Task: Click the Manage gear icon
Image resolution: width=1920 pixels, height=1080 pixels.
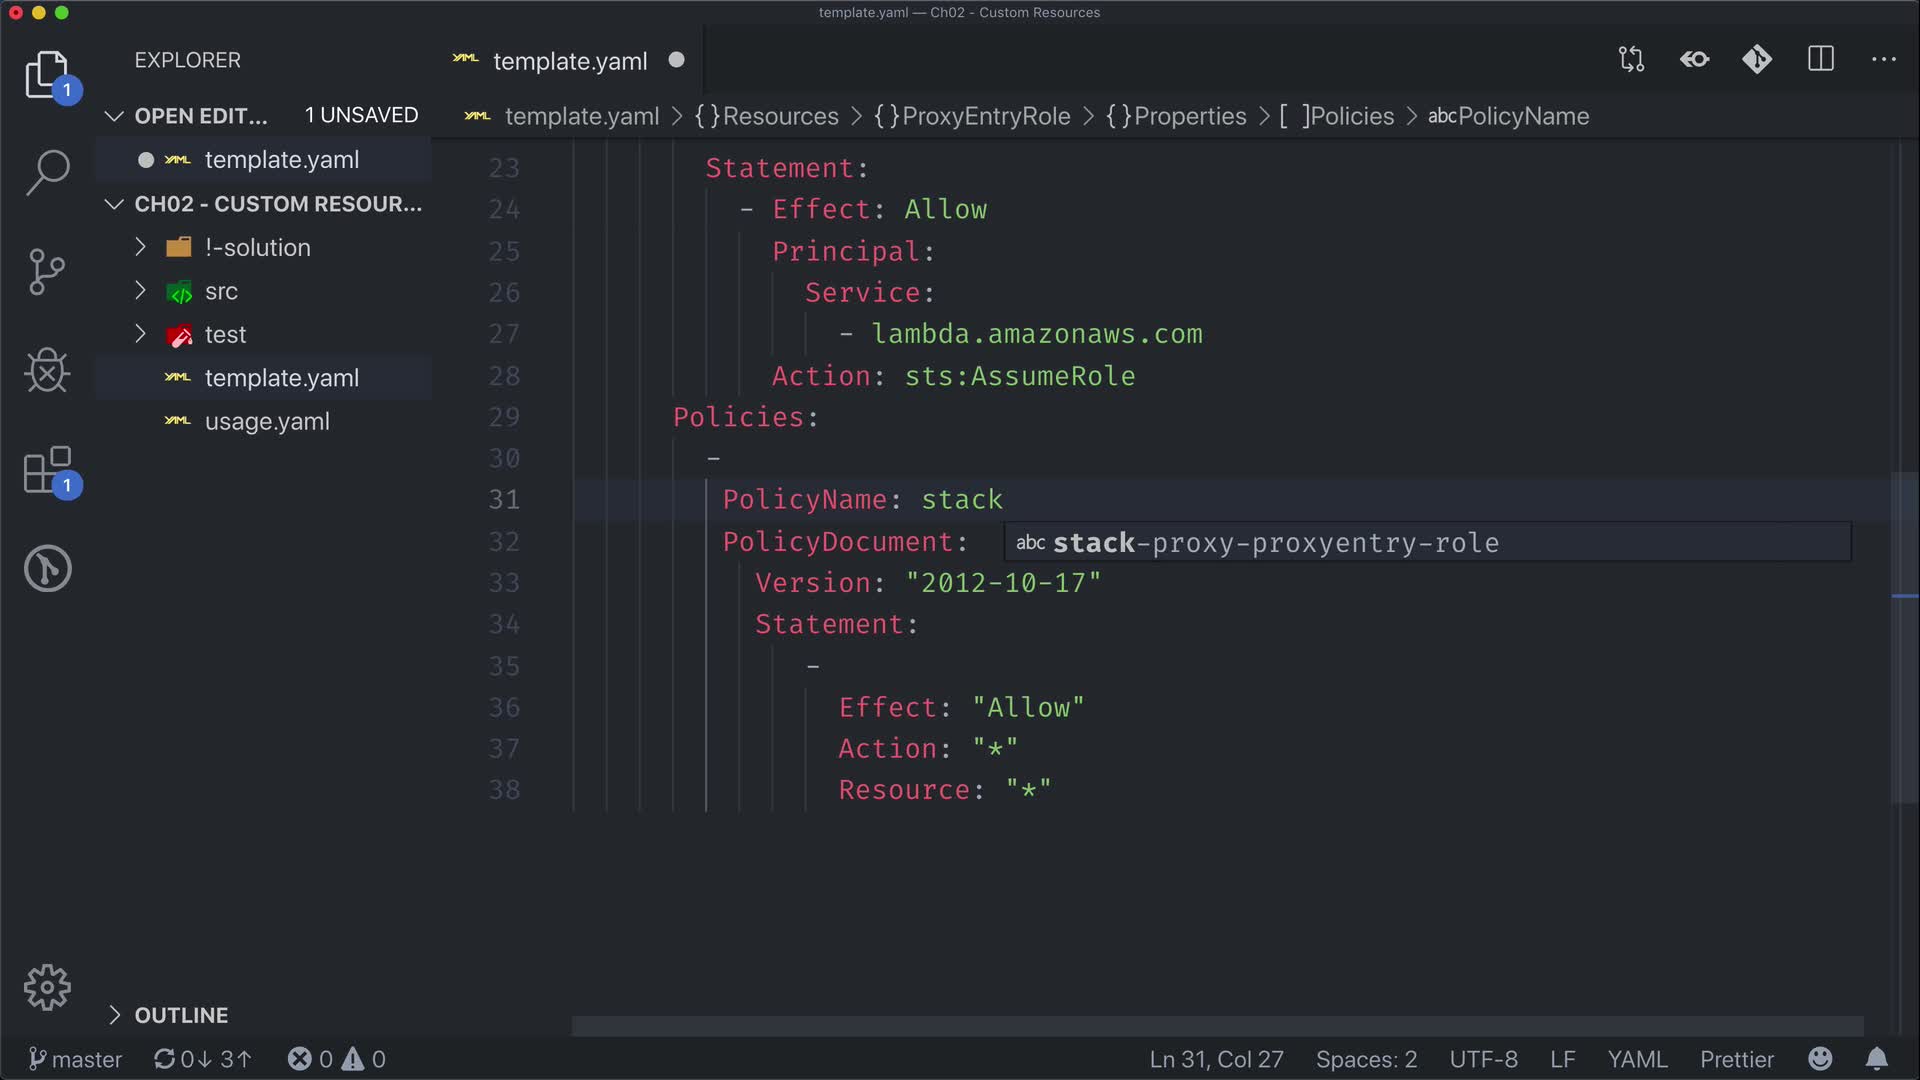Action: (x=47, y=988)
